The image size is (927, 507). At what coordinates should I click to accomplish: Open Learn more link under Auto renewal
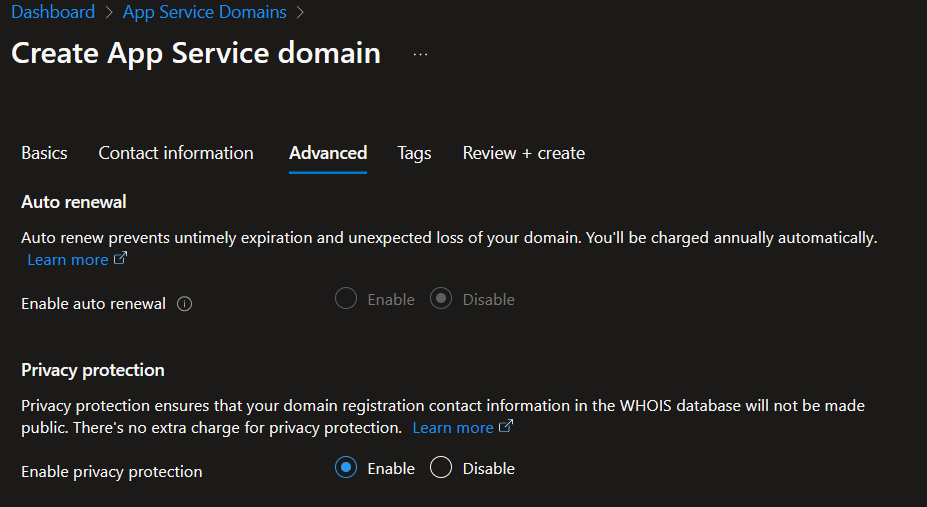tap(68, 260)
